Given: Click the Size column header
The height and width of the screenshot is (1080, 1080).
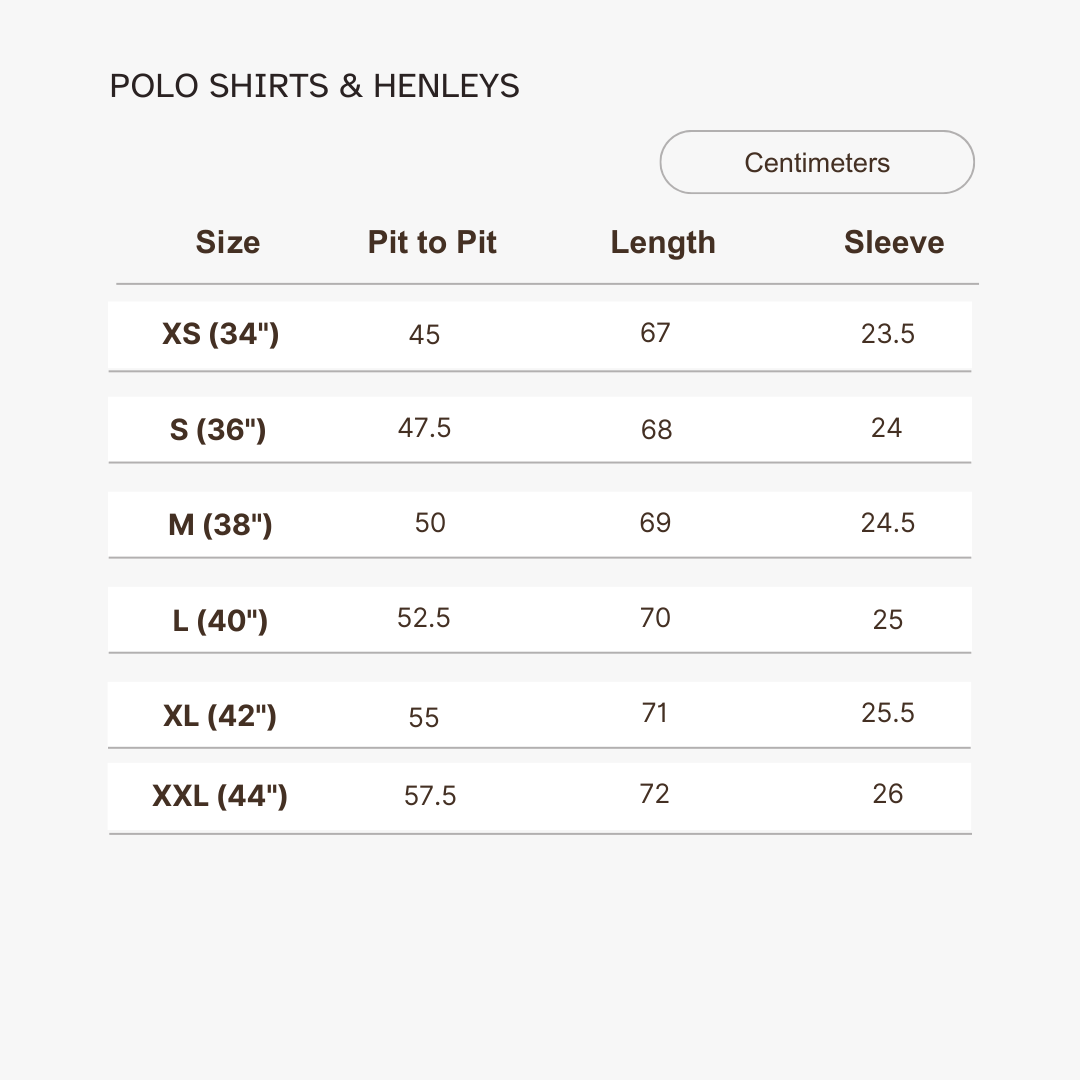Looking at the screenshot, I should coord(227,242).
